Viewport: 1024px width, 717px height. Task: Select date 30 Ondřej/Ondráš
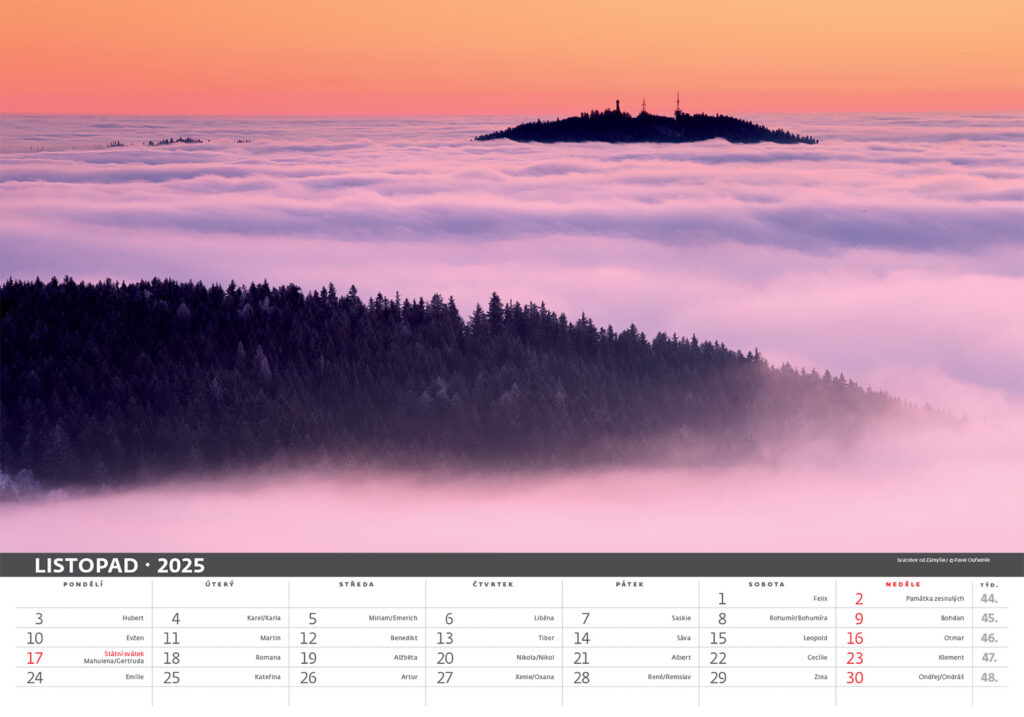855,677
